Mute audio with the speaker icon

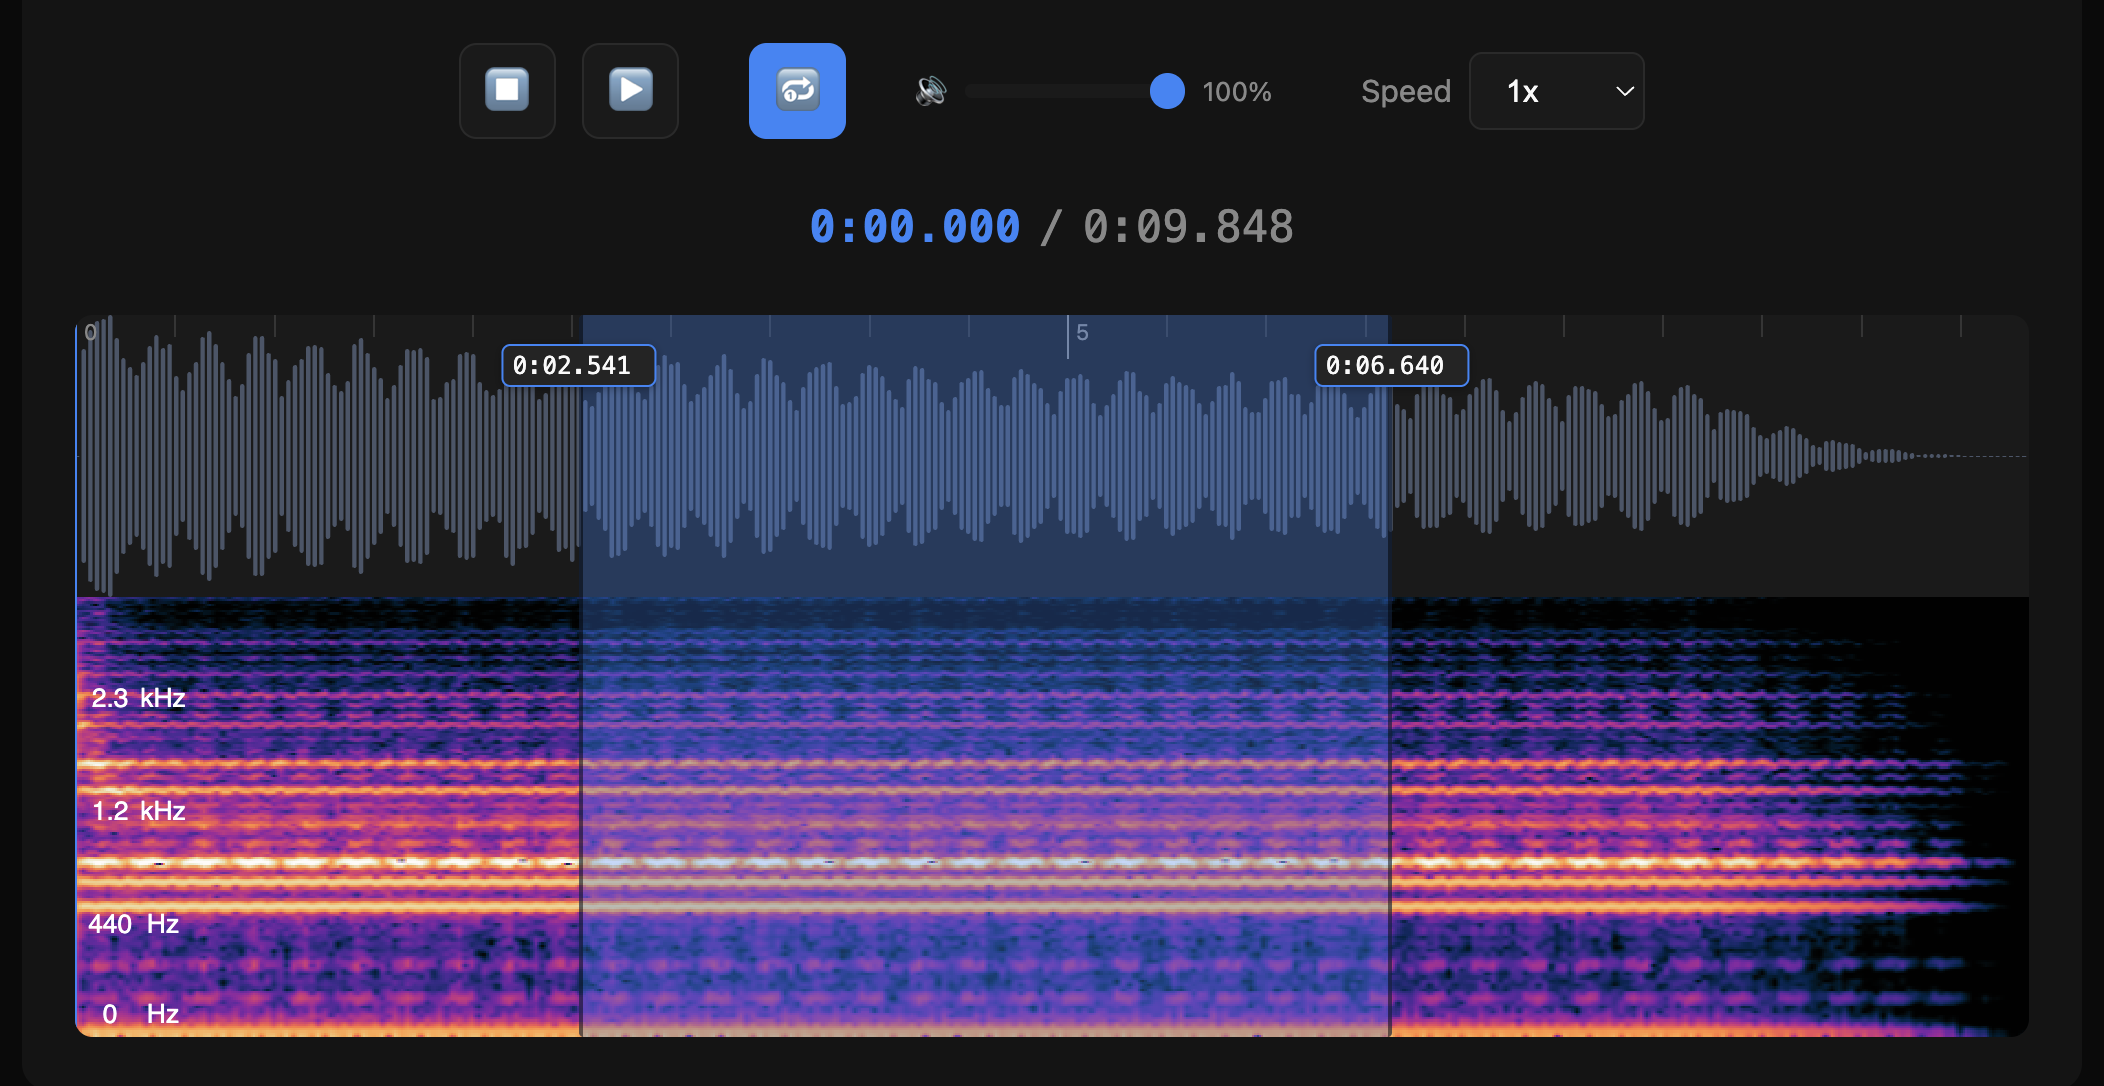(x=929, y=90)
